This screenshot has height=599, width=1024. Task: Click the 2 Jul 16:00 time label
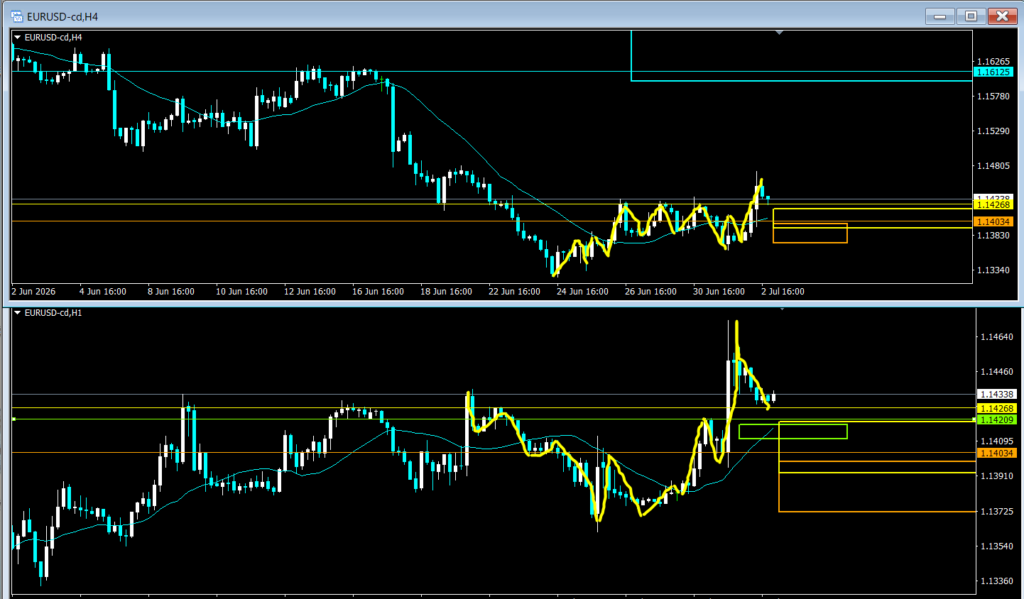pyautogui.click(x=782, y=291)
